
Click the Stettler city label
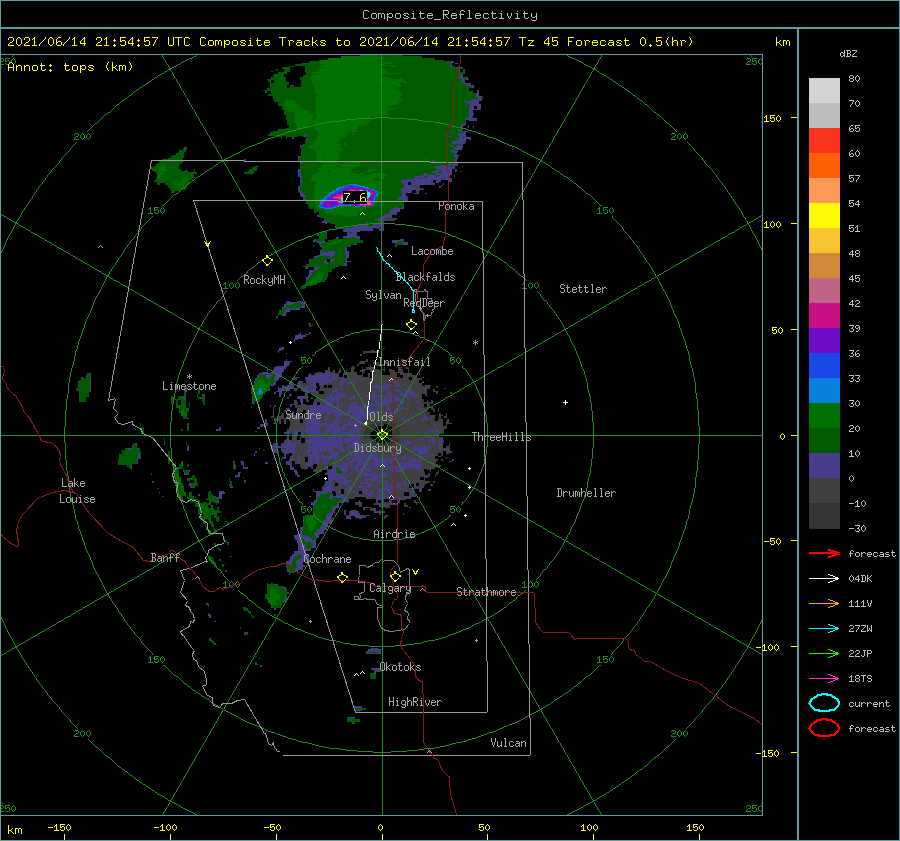(583, 289)
